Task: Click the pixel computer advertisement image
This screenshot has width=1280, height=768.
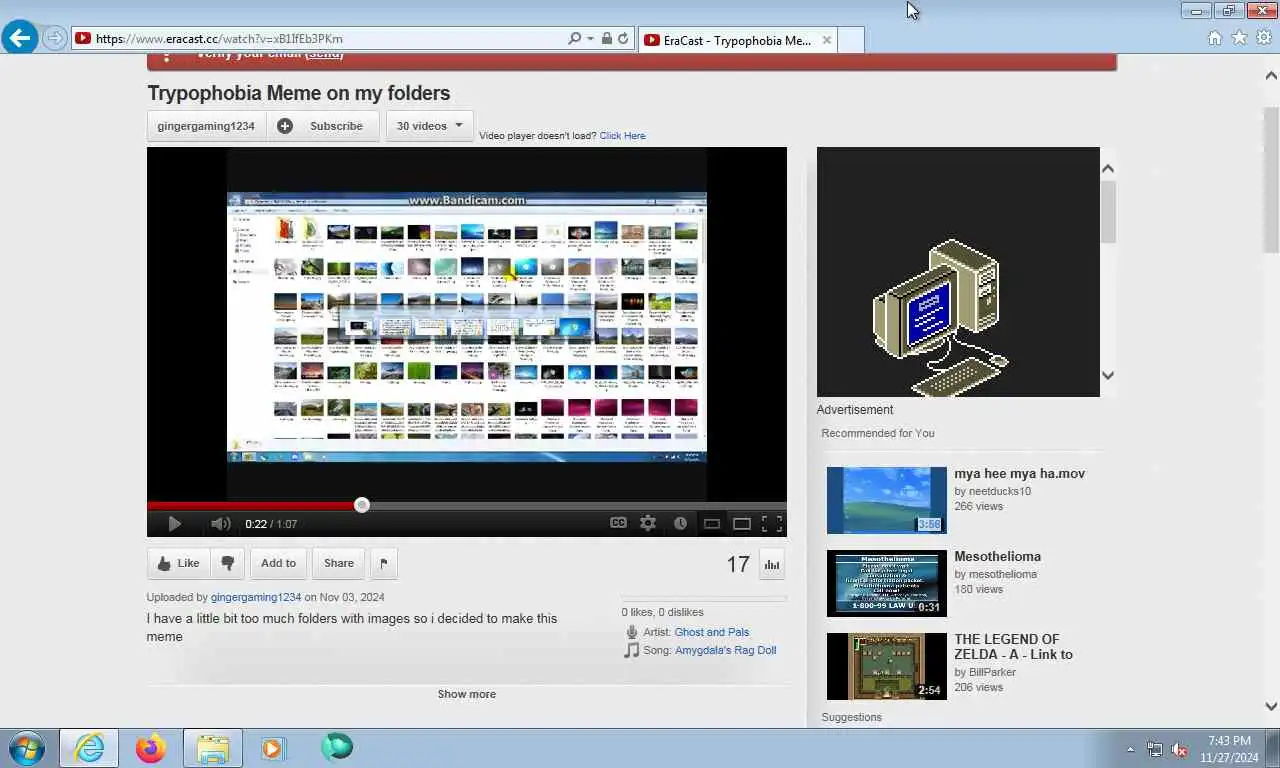Action: point(958,272)
